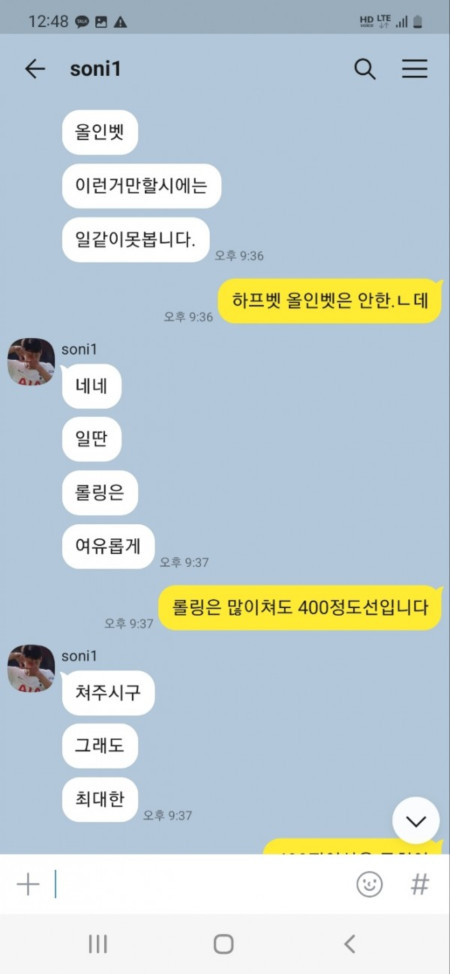Tap the Android back navigation button
The width and height of the screenshot is (450, 974).
tap(350, 944)
